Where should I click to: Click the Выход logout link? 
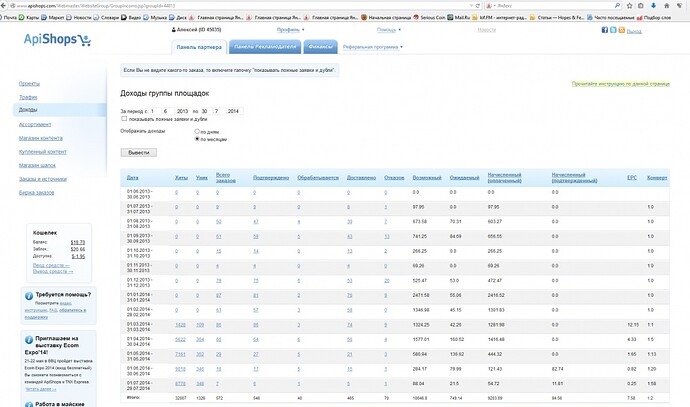point(634,31)
